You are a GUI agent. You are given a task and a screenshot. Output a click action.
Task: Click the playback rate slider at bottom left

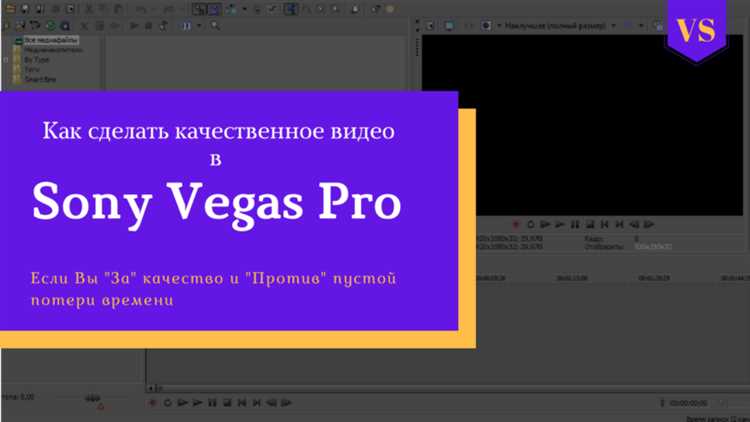(92, 398)
